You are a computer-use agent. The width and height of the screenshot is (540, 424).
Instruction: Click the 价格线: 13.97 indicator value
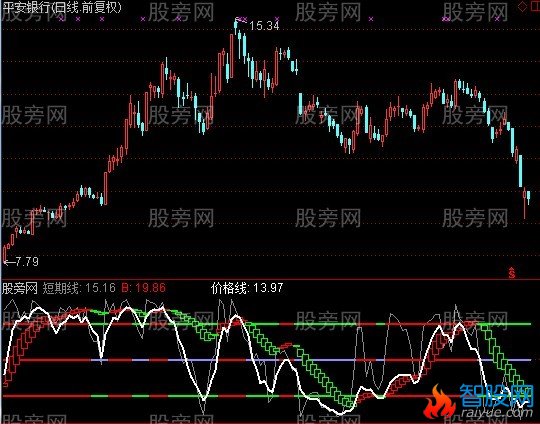(247, 288)
